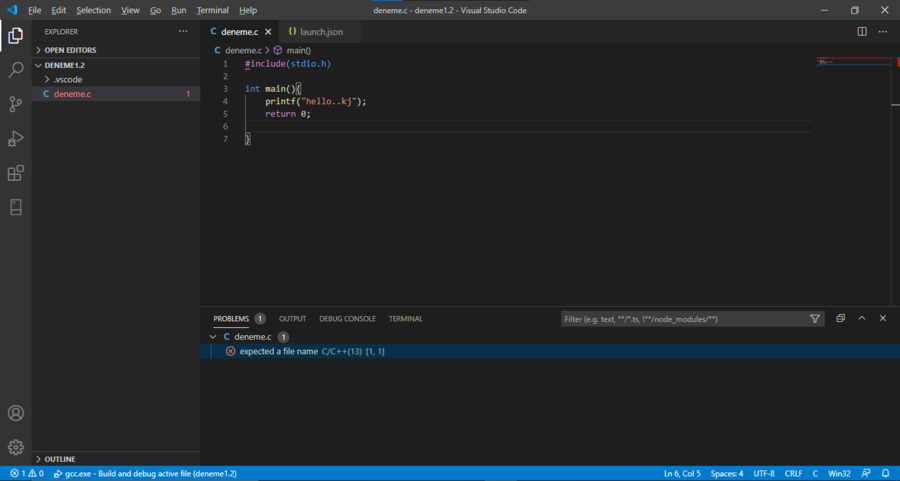Close the deneme.c editor tab
The height and width of the screenshot is (481, 900).
268,32
